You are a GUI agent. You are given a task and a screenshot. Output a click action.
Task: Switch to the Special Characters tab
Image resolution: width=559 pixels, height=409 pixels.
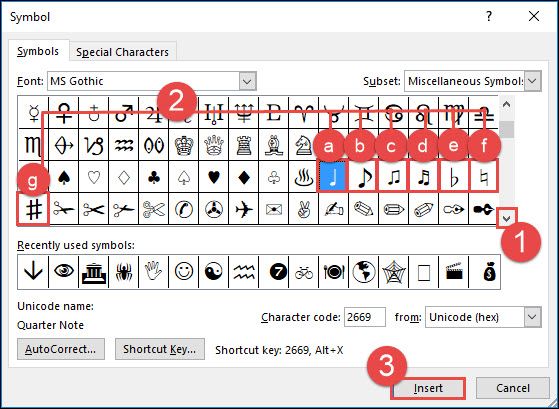click(x=123, y=52)
